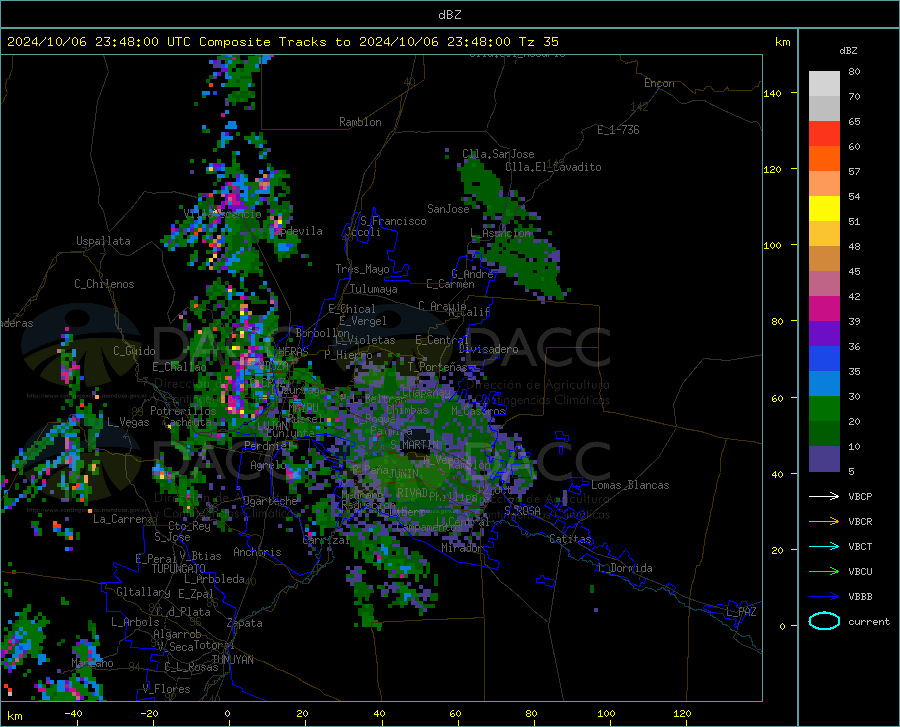Image resolution: width=900 pixels, height=727 pixels.
Task: Click the 'Encon' map label
Action: 659,83
